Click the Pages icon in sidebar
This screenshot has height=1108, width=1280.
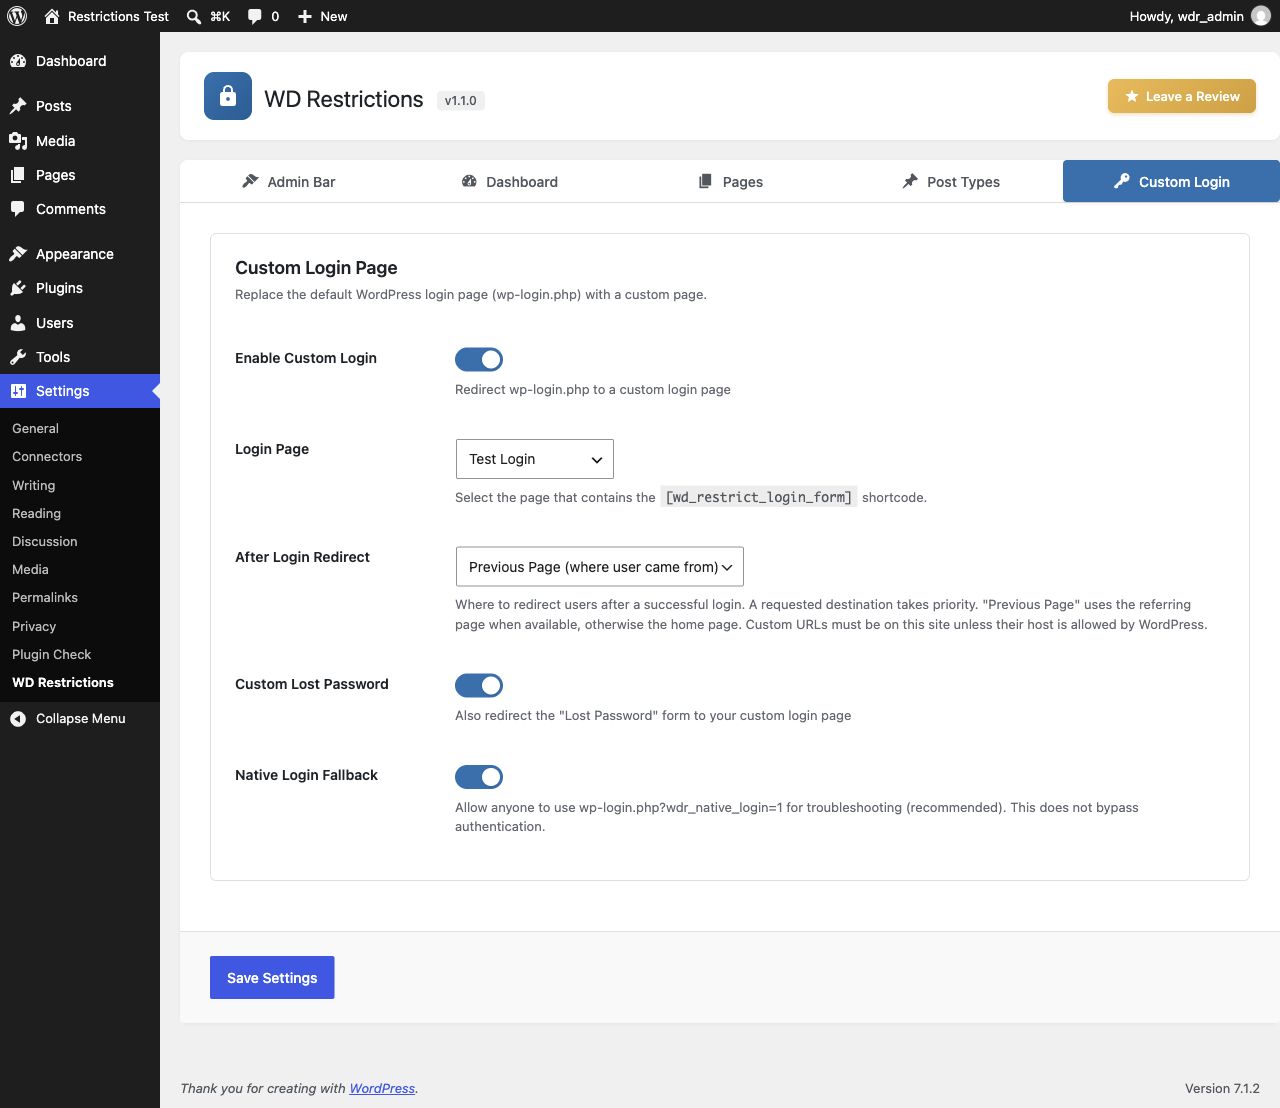[x=18, y=175]
